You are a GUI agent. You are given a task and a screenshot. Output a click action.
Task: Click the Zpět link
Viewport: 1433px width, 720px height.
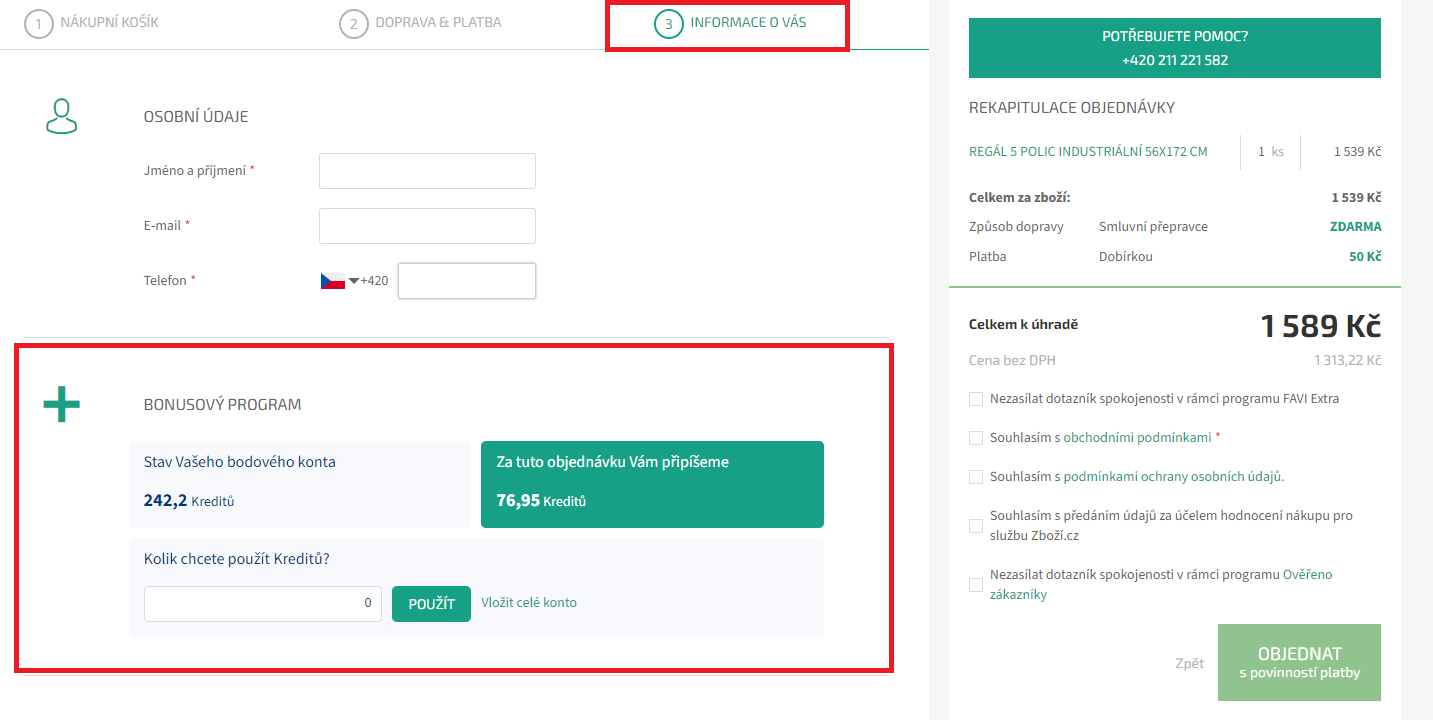click(1190, 663)
